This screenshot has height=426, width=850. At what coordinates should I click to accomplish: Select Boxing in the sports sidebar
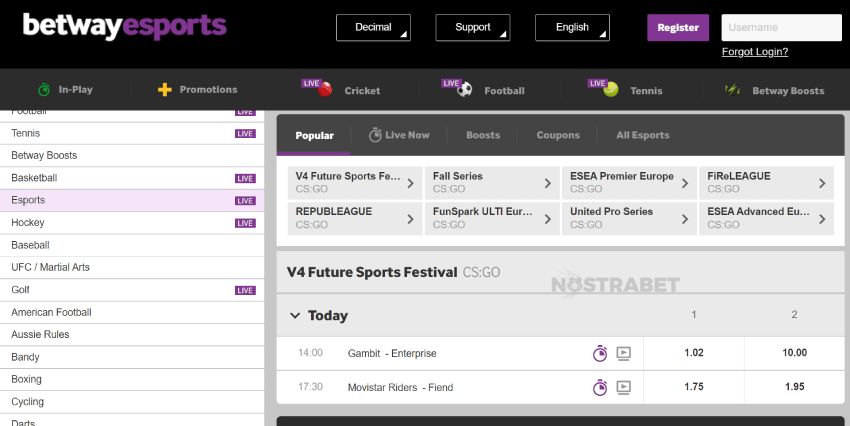[x=132, y=379]
